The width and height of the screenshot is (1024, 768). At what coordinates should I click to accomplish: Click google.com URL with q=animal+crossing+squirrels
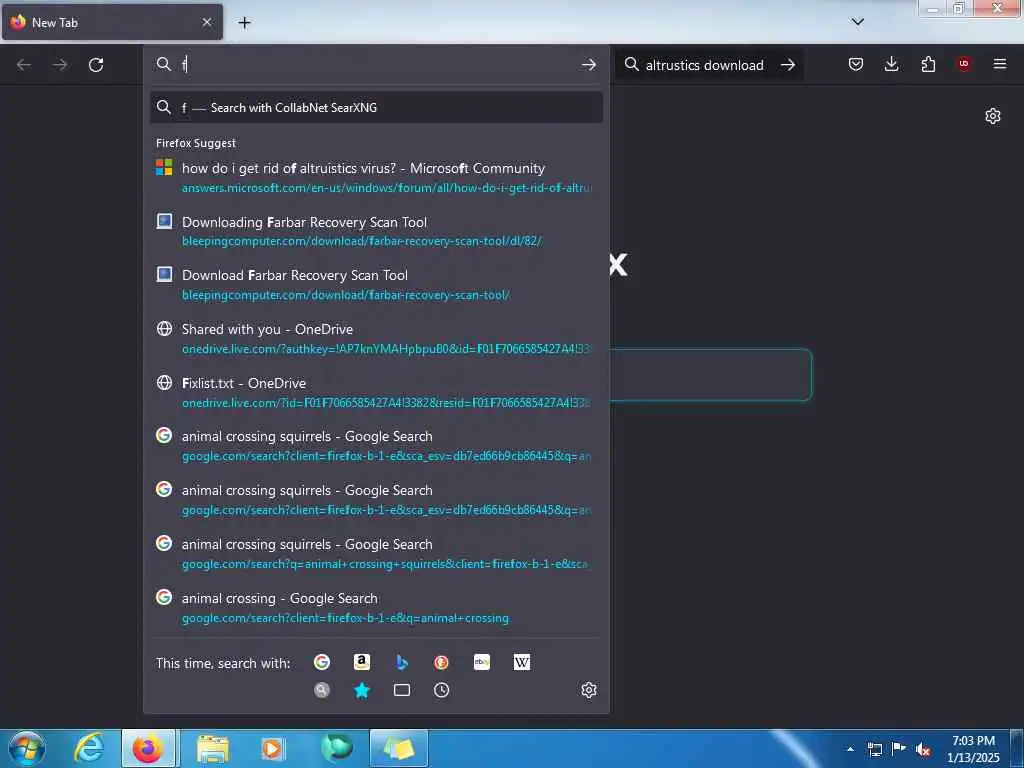click(x=385, y=564)
